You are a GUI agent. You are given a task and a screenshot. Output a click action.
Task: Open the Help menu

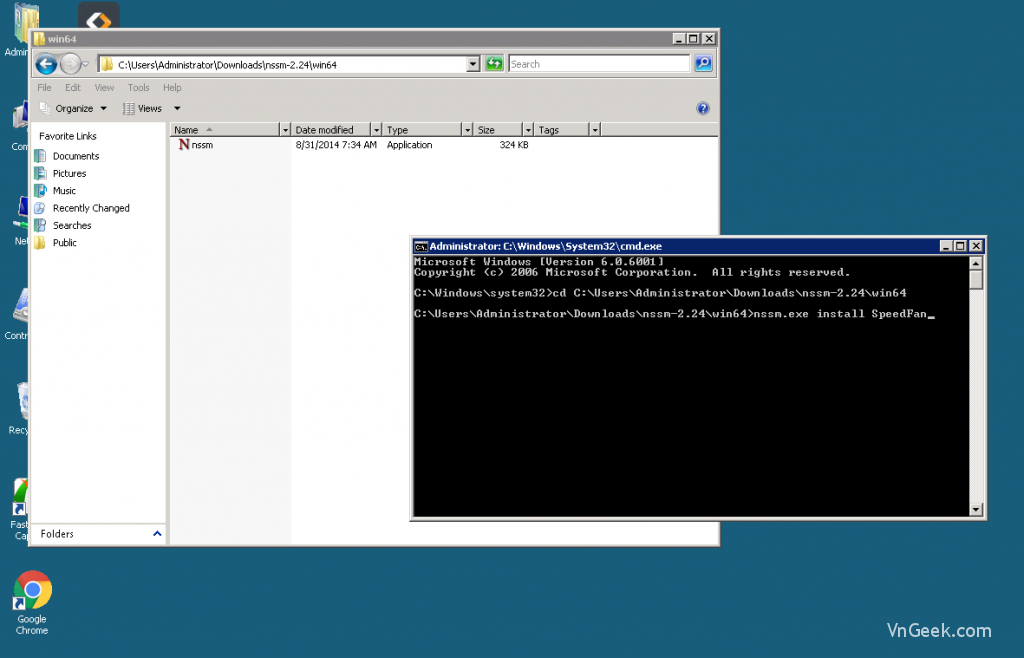(172, 87)
